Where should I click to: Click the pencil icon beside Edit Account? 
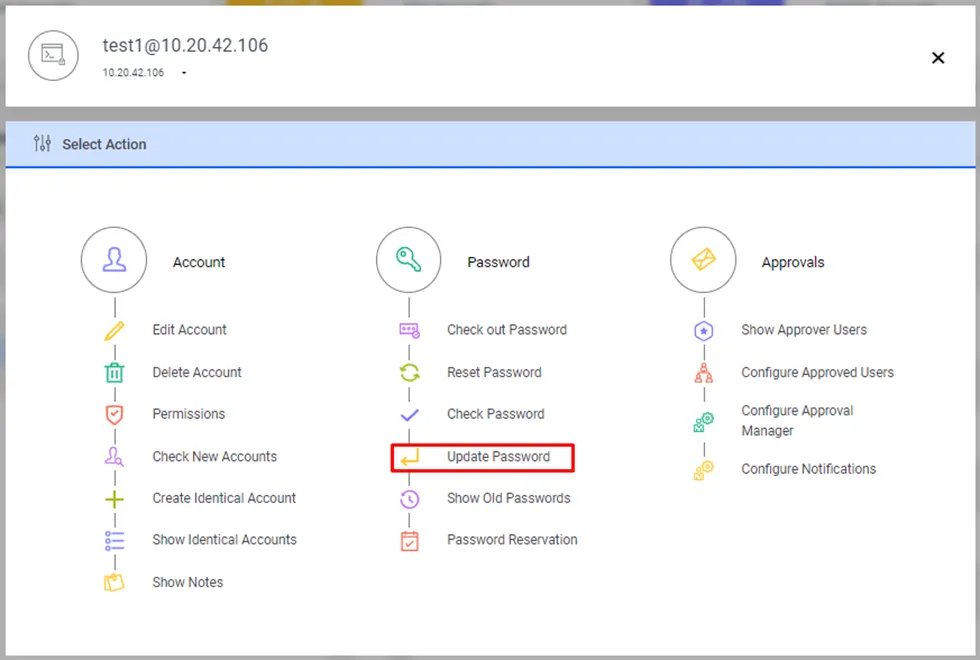(x=114, y=331)
